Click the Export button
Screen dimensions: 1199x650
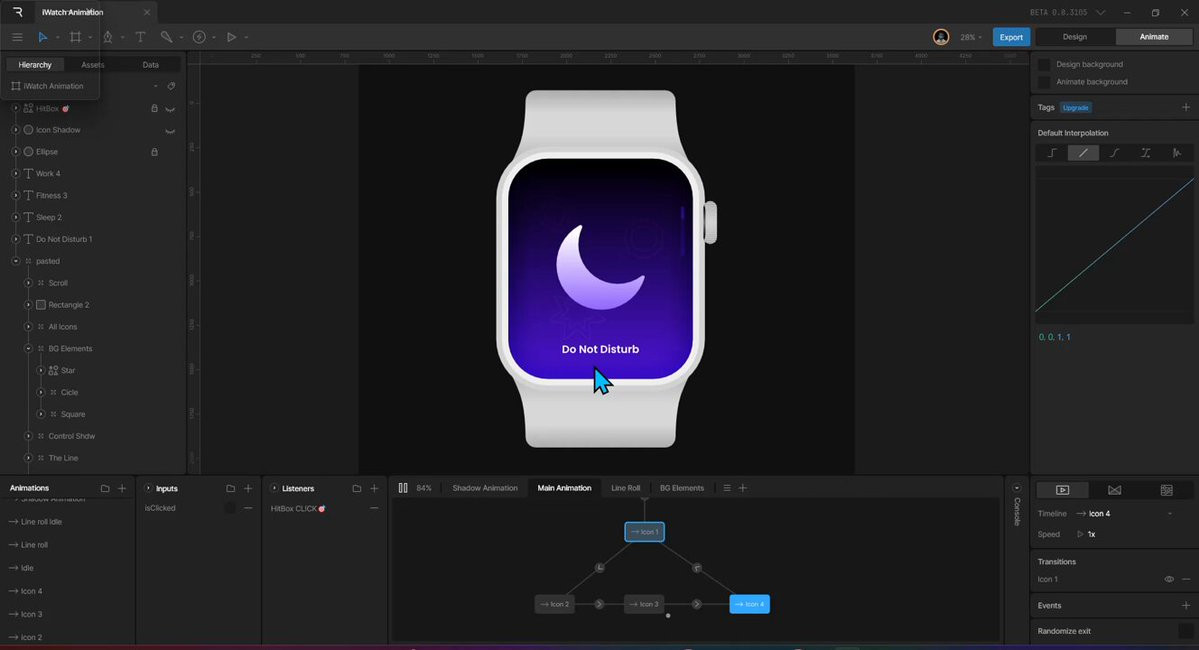[1011, 37]
